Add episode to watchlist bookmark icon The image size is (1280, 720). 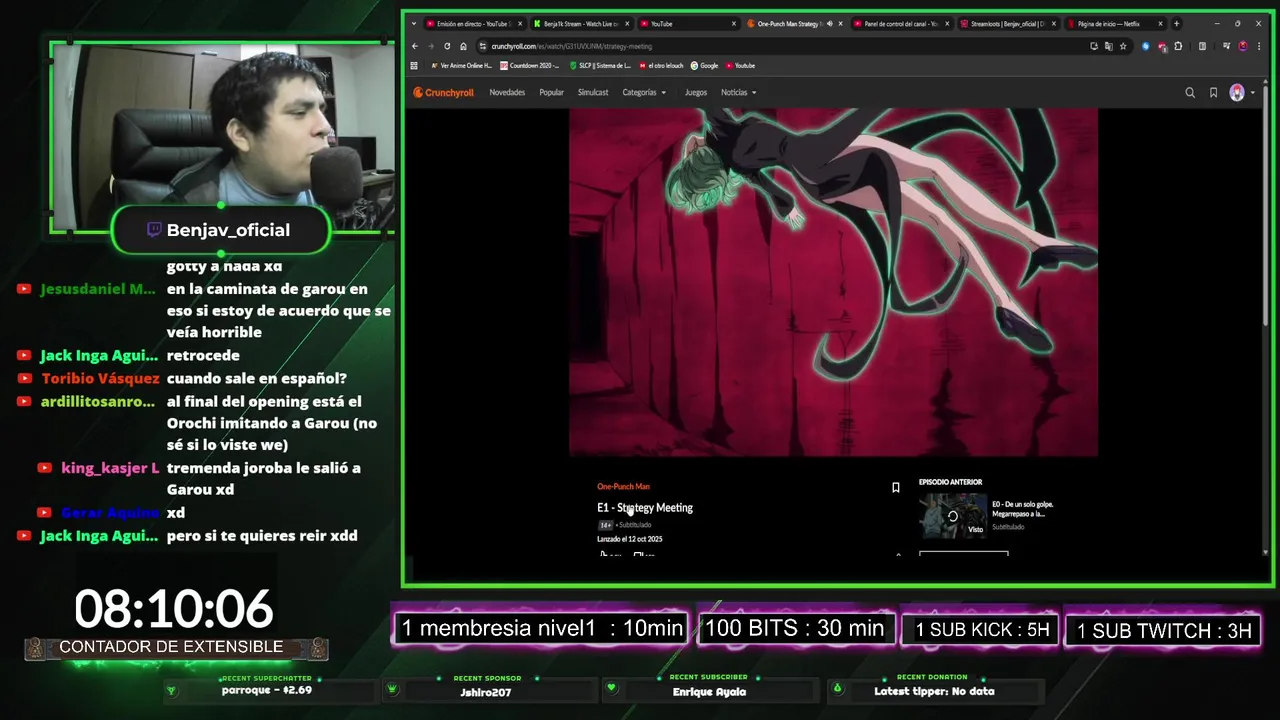[895, 488]
